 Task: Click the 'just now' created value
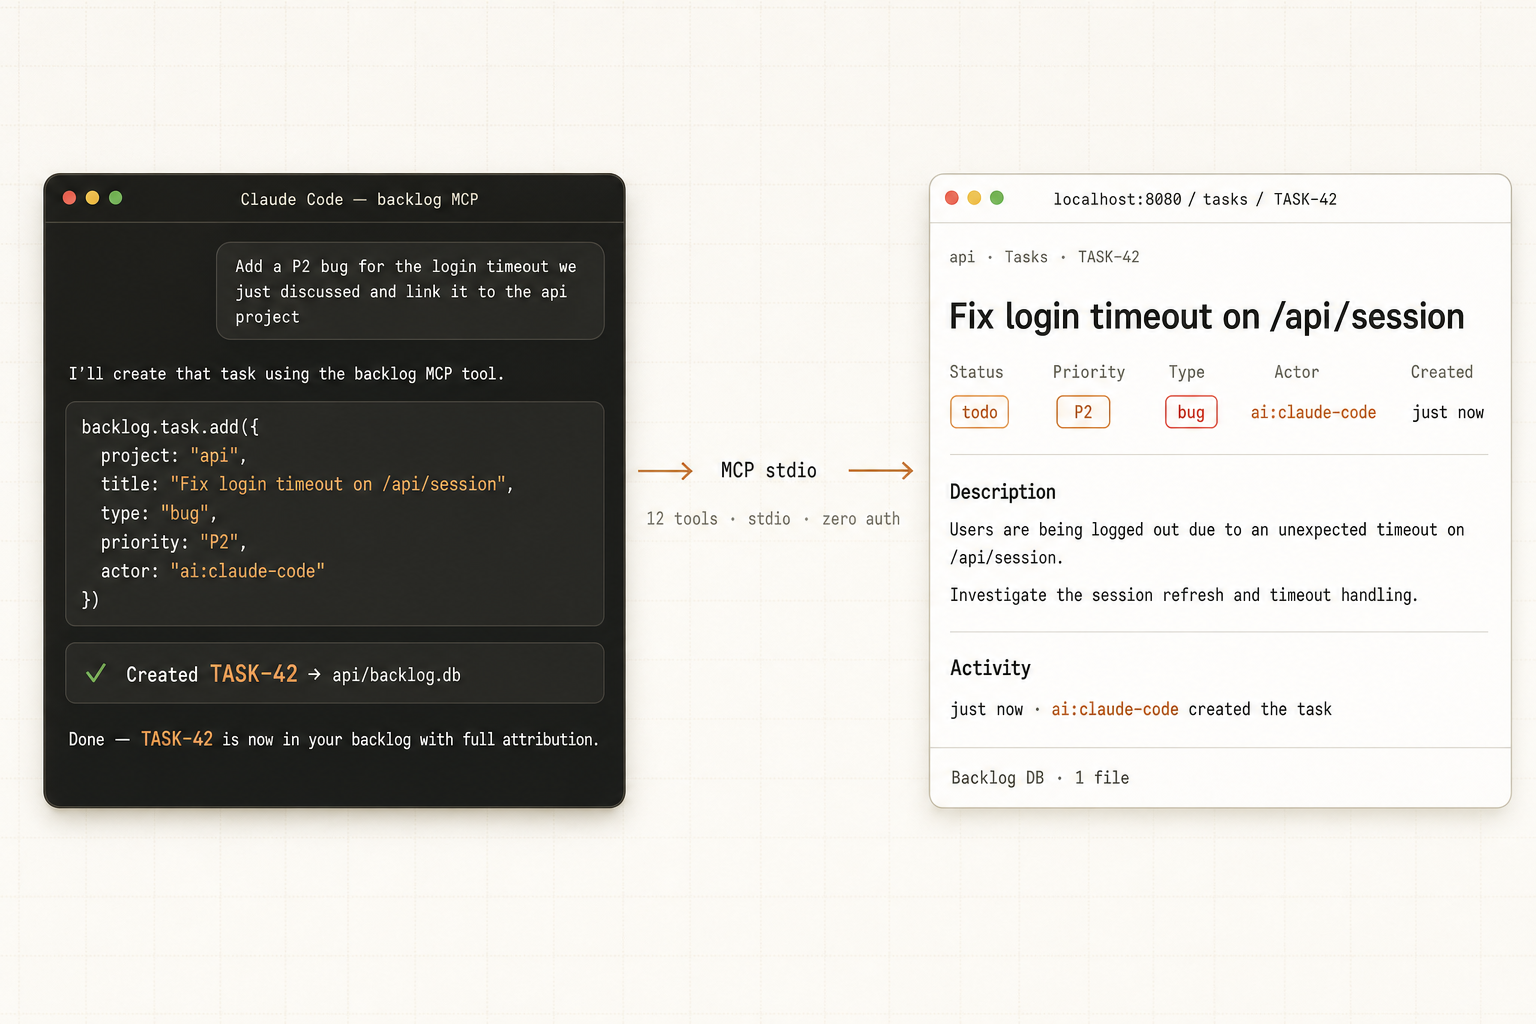pos(1448,412)
